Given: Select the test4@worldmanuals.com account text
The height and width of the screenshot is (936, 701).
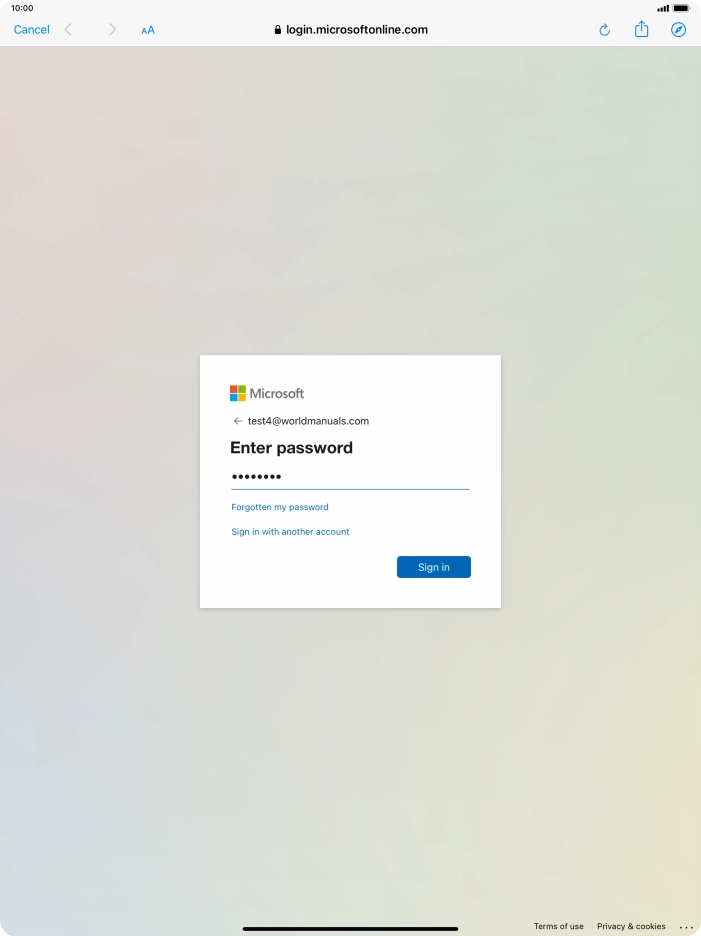Looking at the screenshot, I should tap(308, 421).
